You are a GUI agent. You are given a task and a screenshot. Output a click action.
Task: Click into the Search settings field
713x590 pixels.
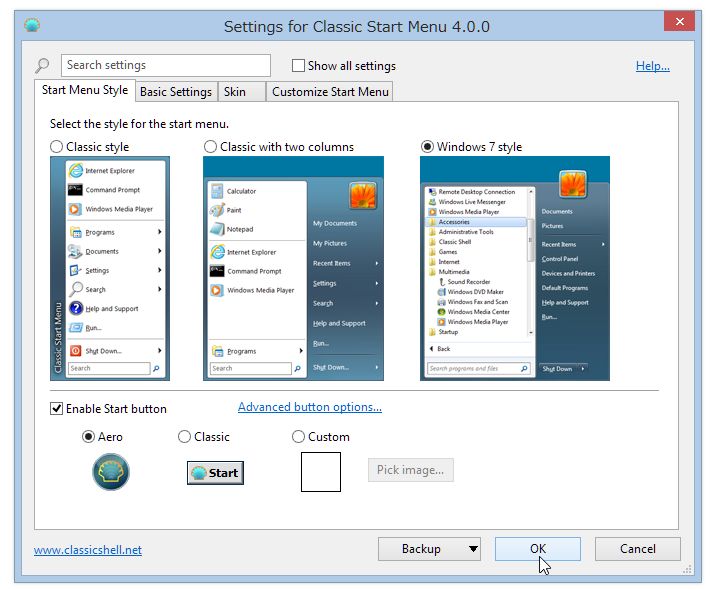point(166,65)
